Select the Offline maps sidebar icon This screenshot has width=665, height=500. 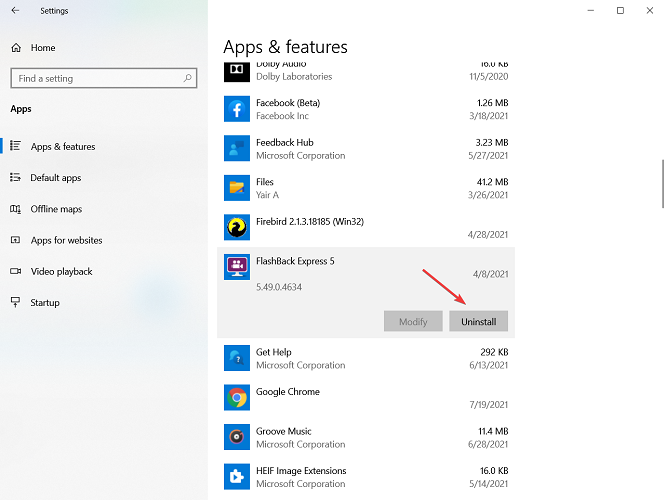[x=16, y=209]
